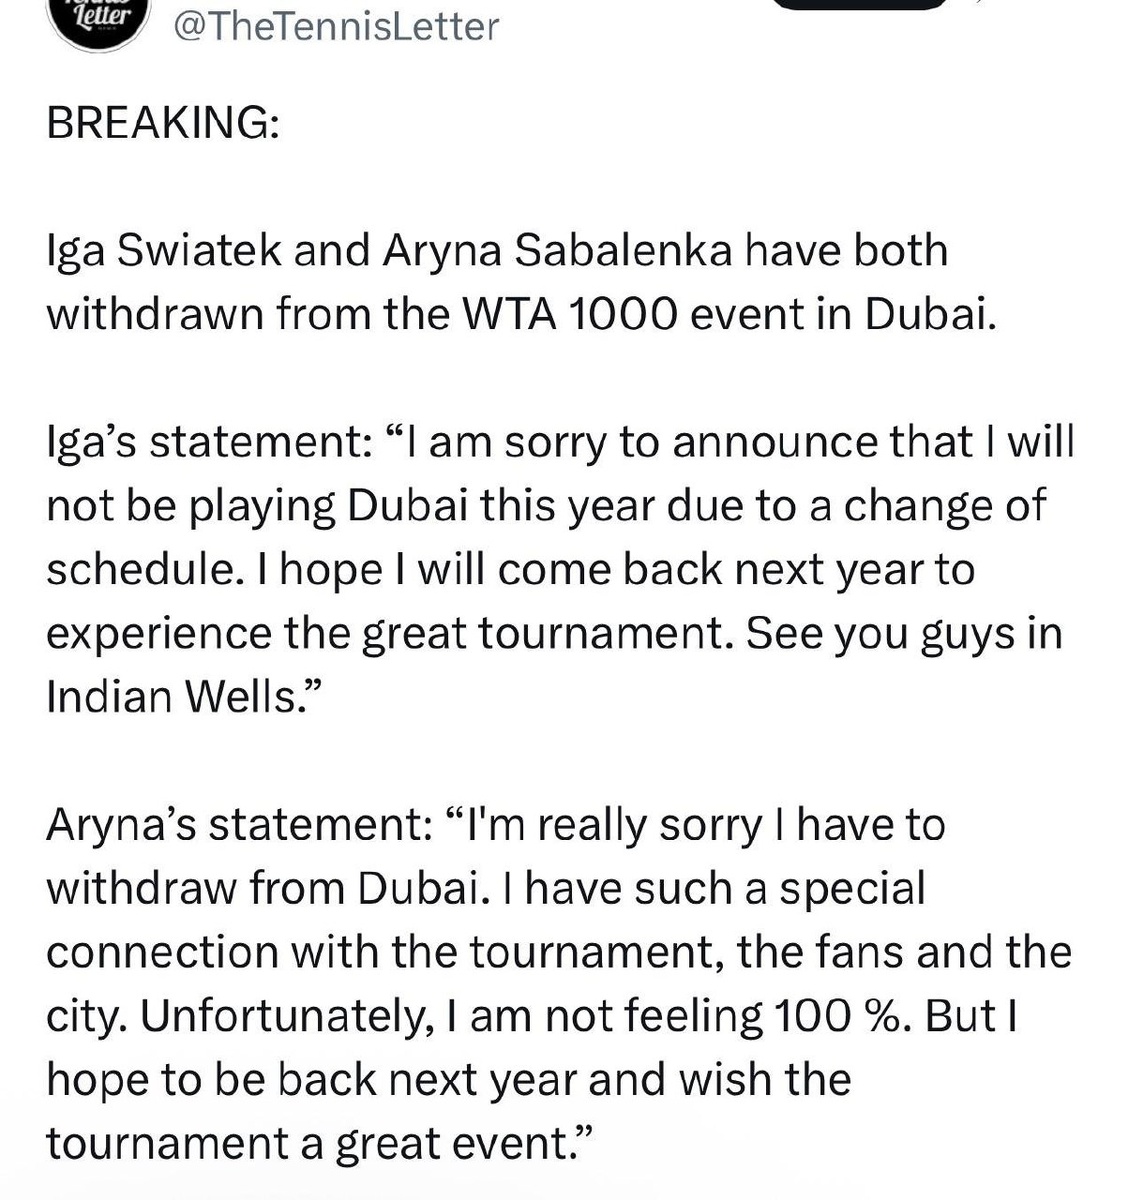The height and width of the screenshot is (1200, 1143).
Task: Tap the 'Aryna's statement:' label
Action: tap(238, 826)
